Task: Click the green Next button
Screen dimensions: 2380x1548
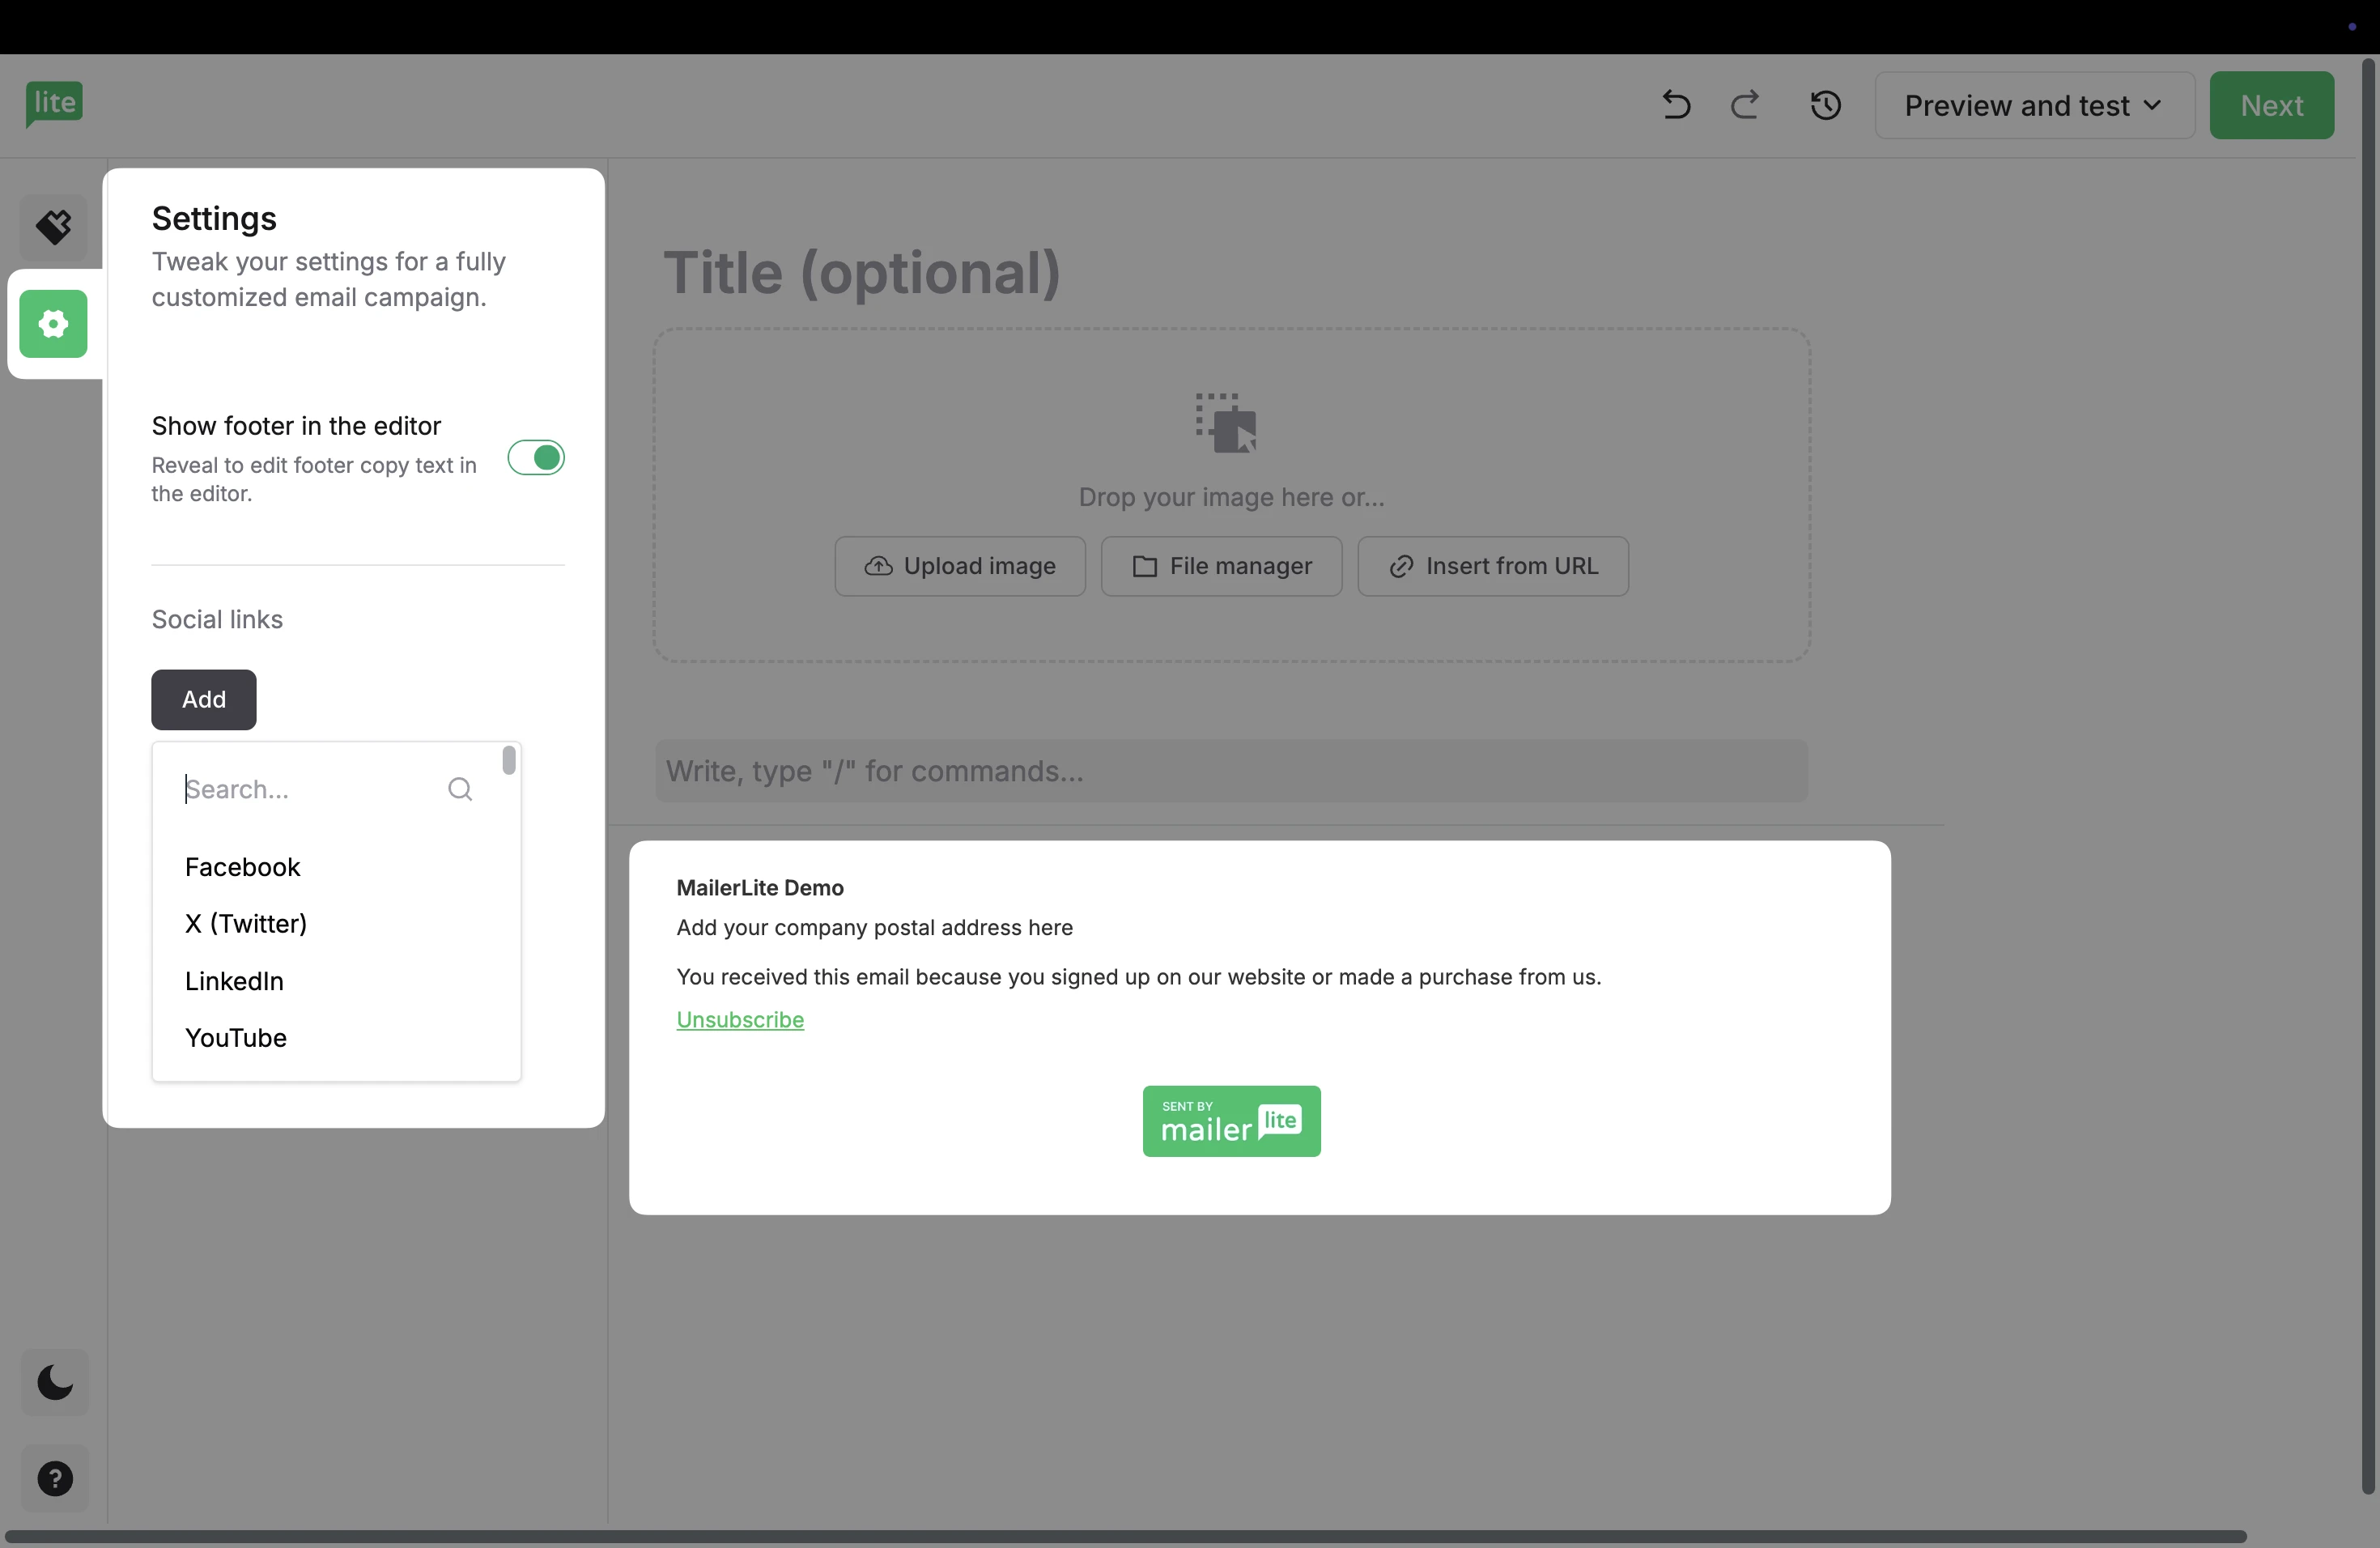Action: [x=2271, y=105]
